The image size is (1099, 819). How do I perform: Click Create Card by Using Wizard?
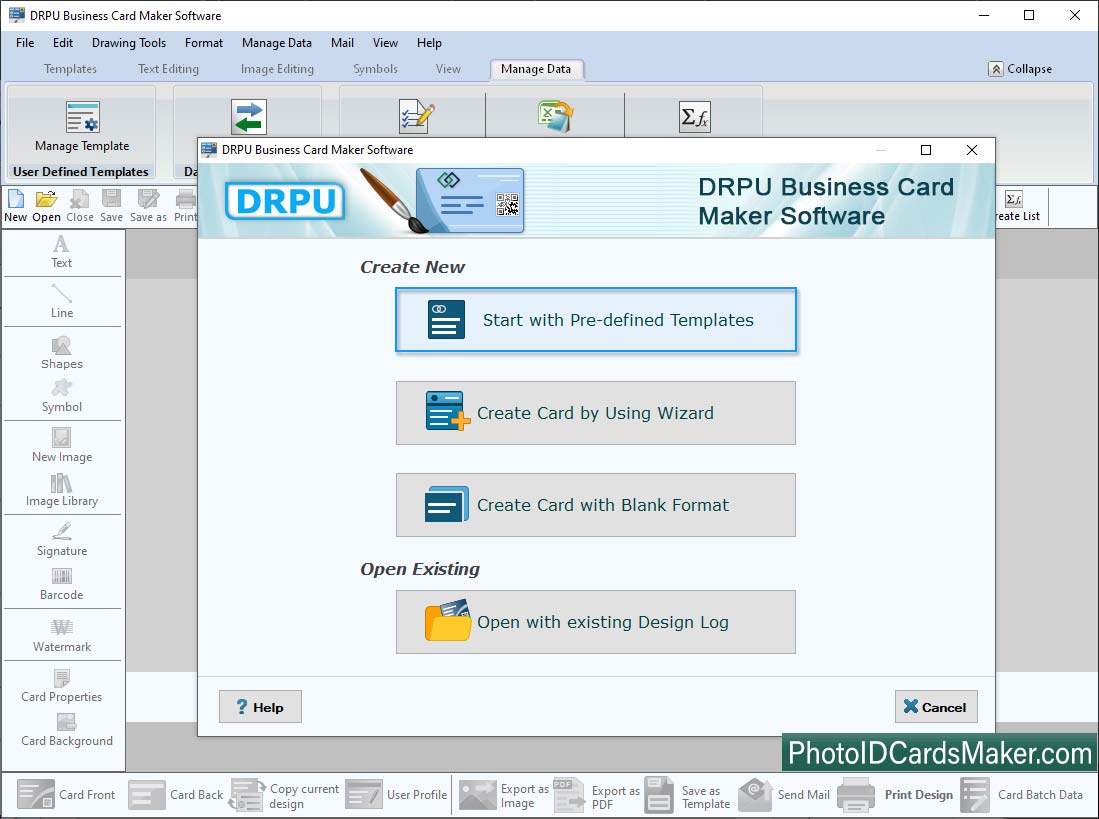(x=596, y=413)
